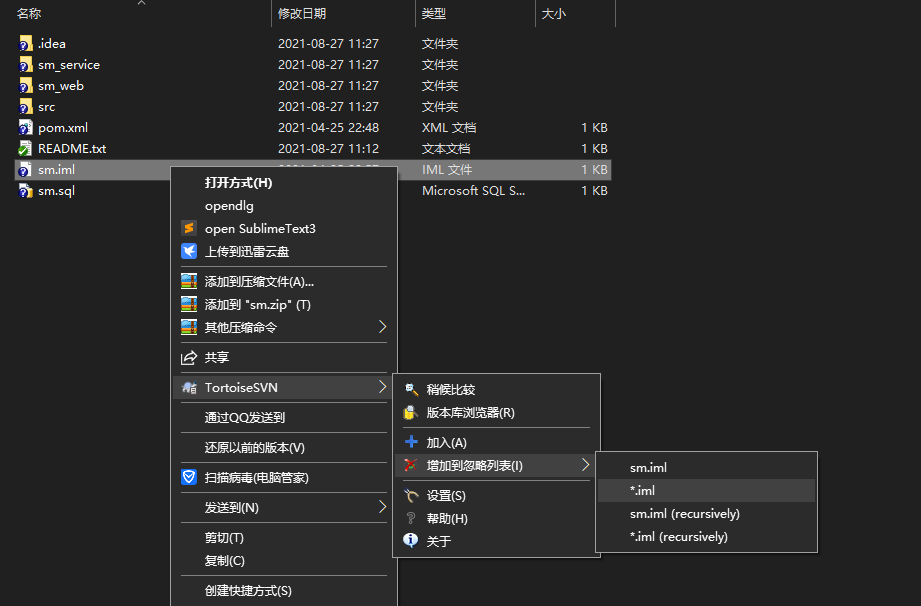Select 通过QQ发送到 menu entry

(245, 418)
